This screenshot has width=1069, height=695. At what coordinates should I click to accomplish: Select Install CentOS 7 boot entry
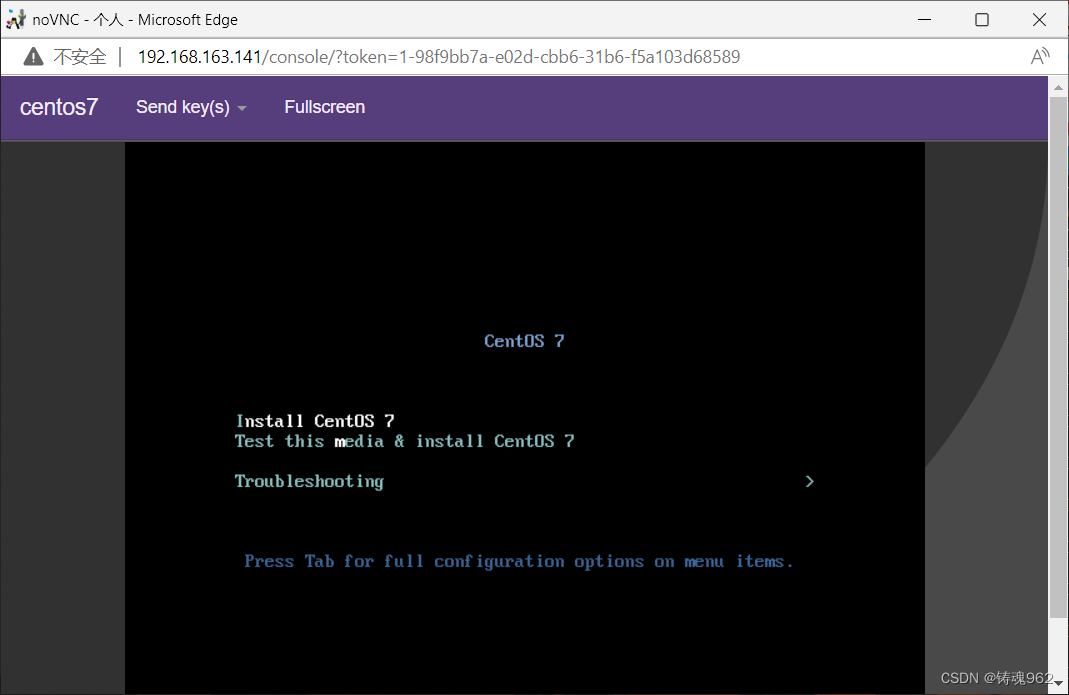[315, 421]
